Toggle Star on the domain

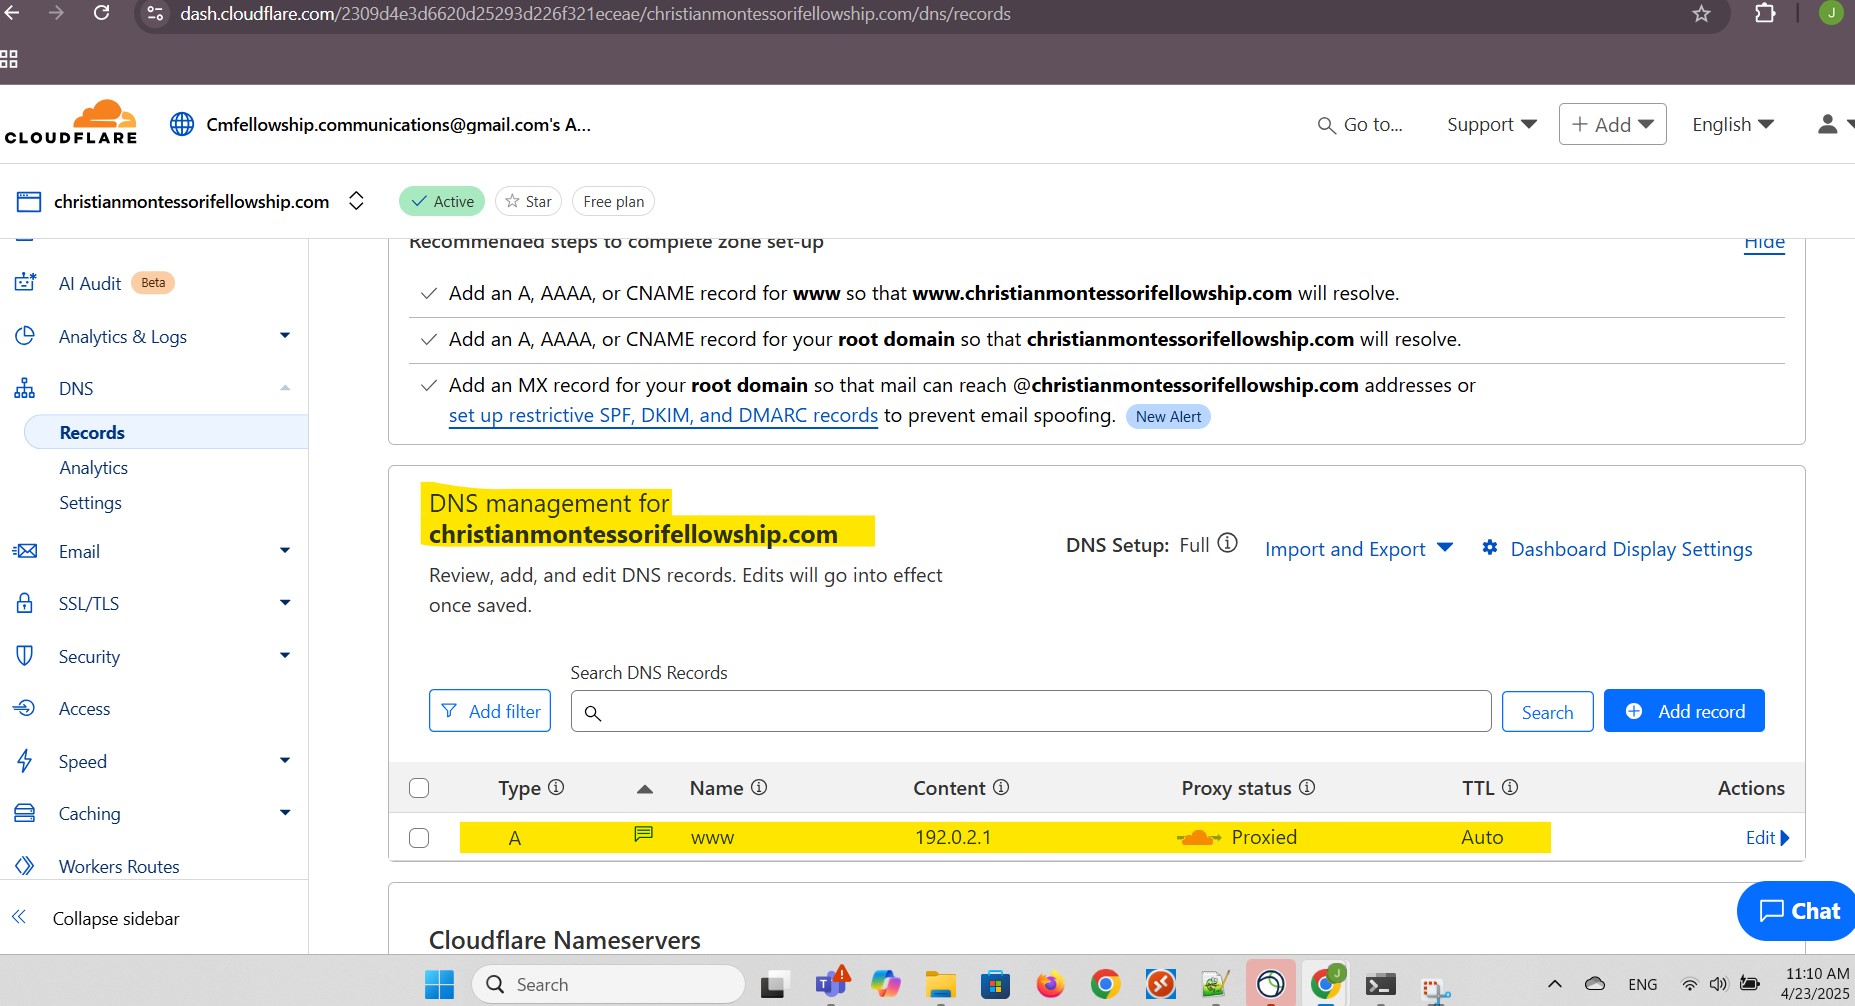528,201
